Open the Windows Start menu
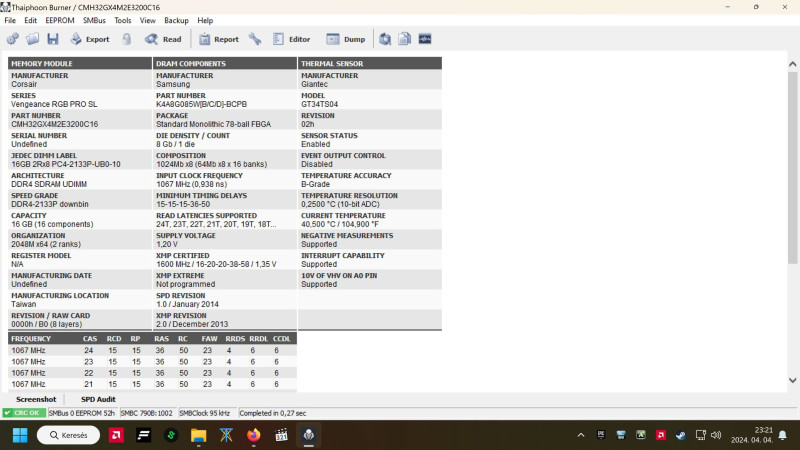This screenshot has height=450, width=800. point(20,435)
